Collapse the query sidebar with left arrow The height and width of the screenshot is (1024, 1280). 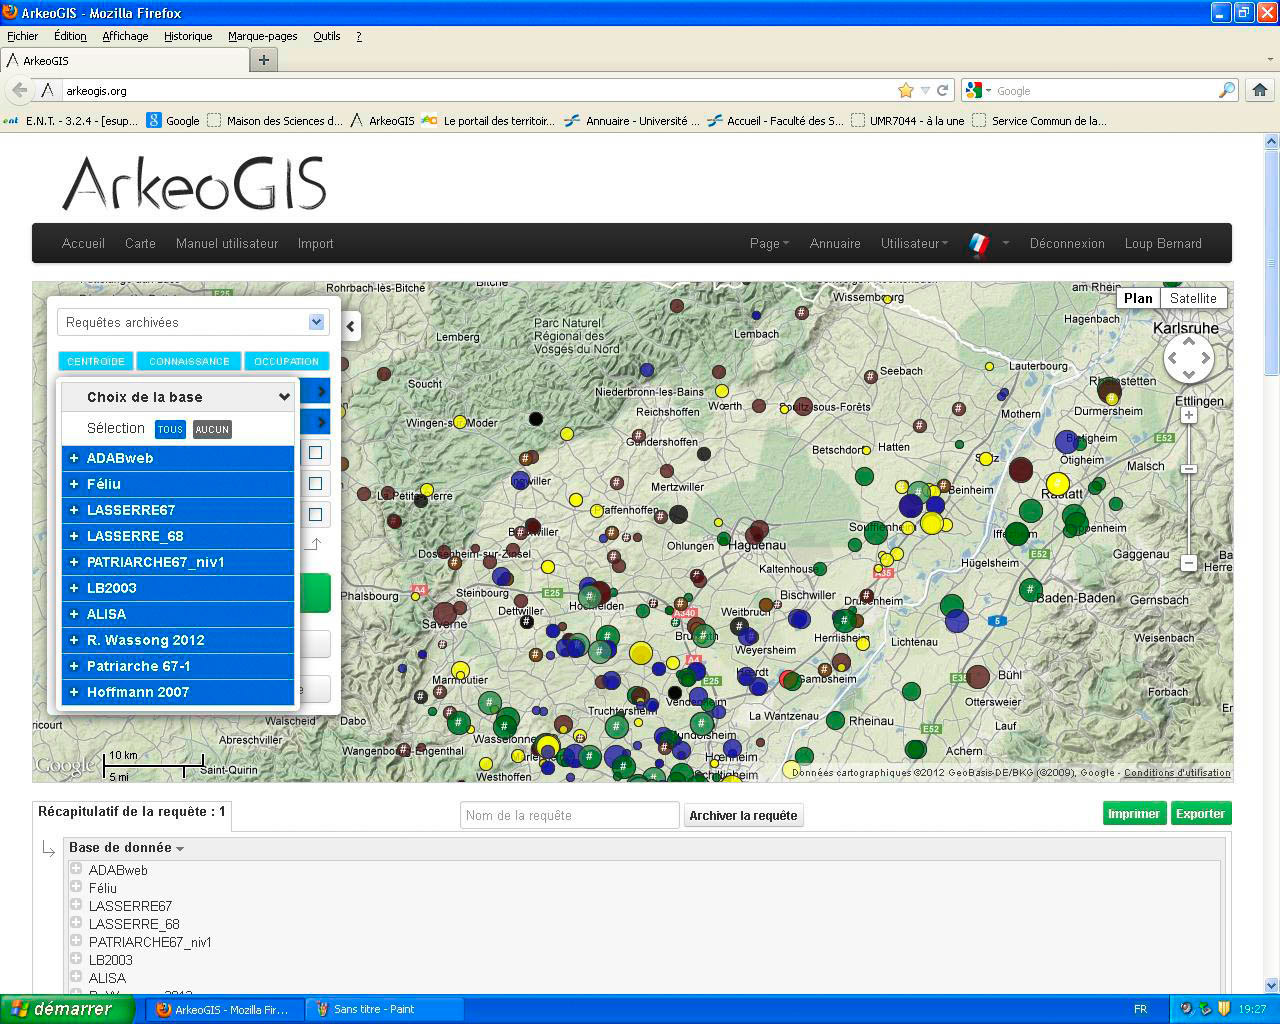[x=350, y=325]
